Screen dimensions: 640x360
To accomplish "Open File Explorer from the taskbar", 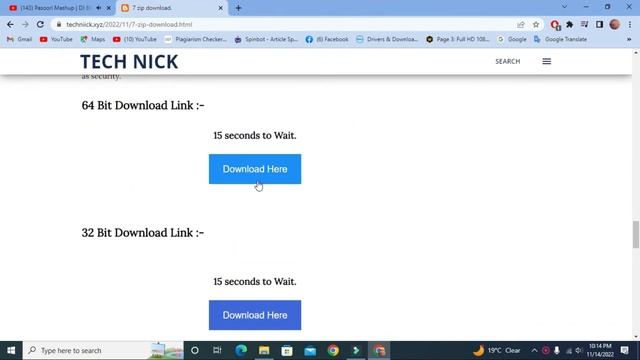I will pos(264,351).
